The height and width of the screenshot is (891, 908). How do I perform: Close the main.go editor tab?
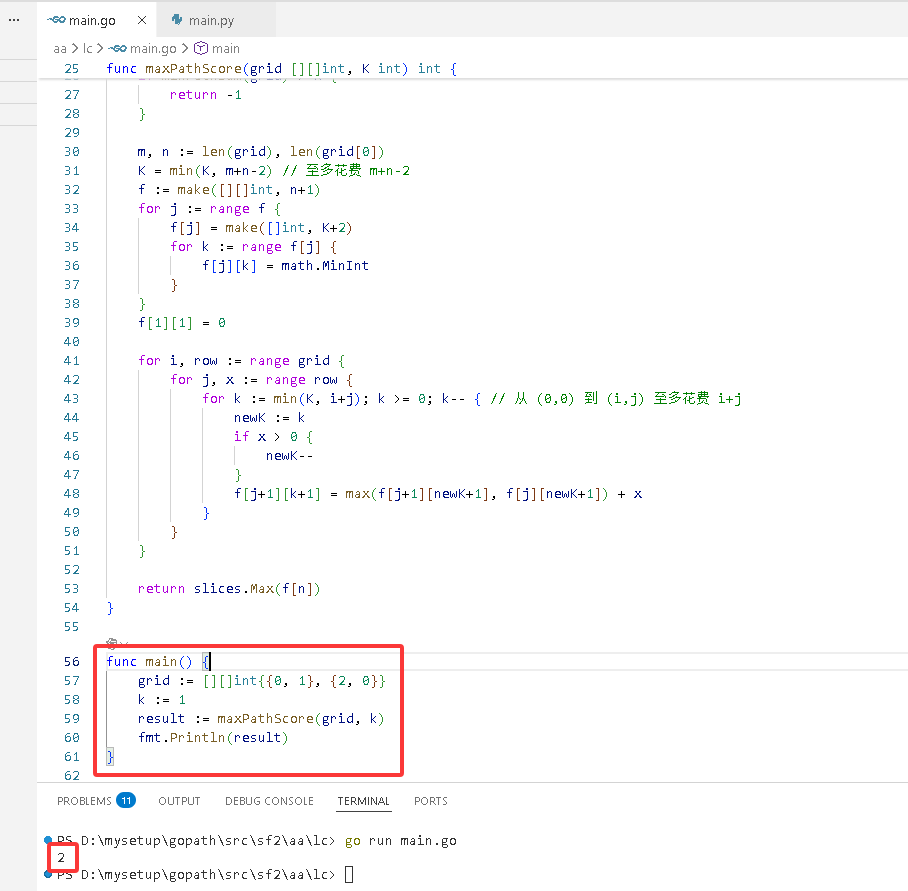click(142, 20)
